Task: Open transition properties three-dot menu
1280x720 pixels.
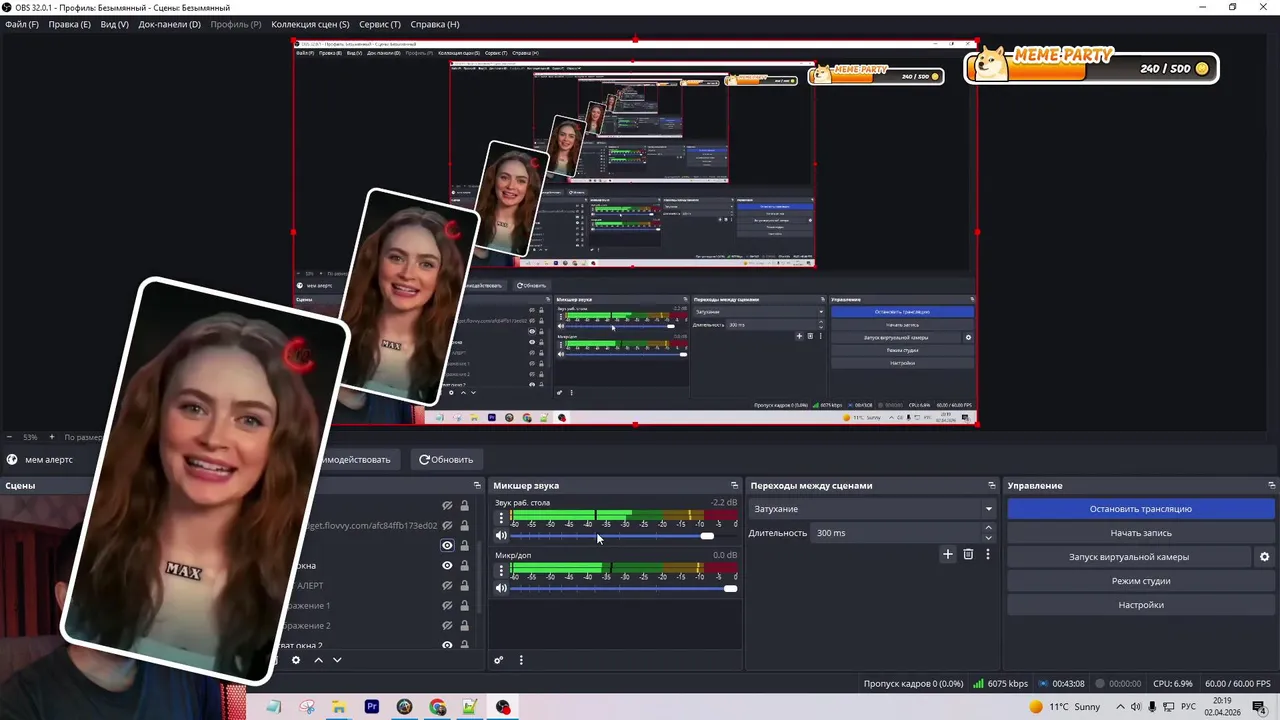Action: point(988,554)
